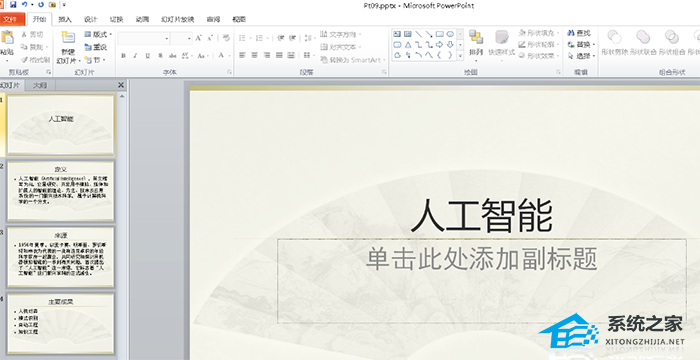Switch to the 切换 Transitions tab
Image resolution: width=700 pixels, height=360 pixels.
tap(117, 19)
